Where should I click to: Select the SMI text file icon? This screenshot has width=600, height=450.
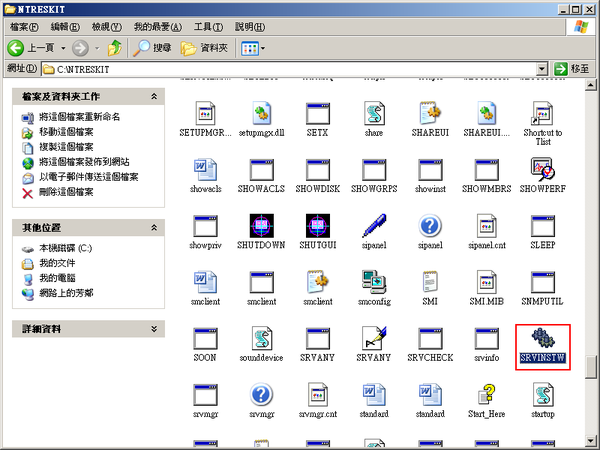tap(430, 282)
